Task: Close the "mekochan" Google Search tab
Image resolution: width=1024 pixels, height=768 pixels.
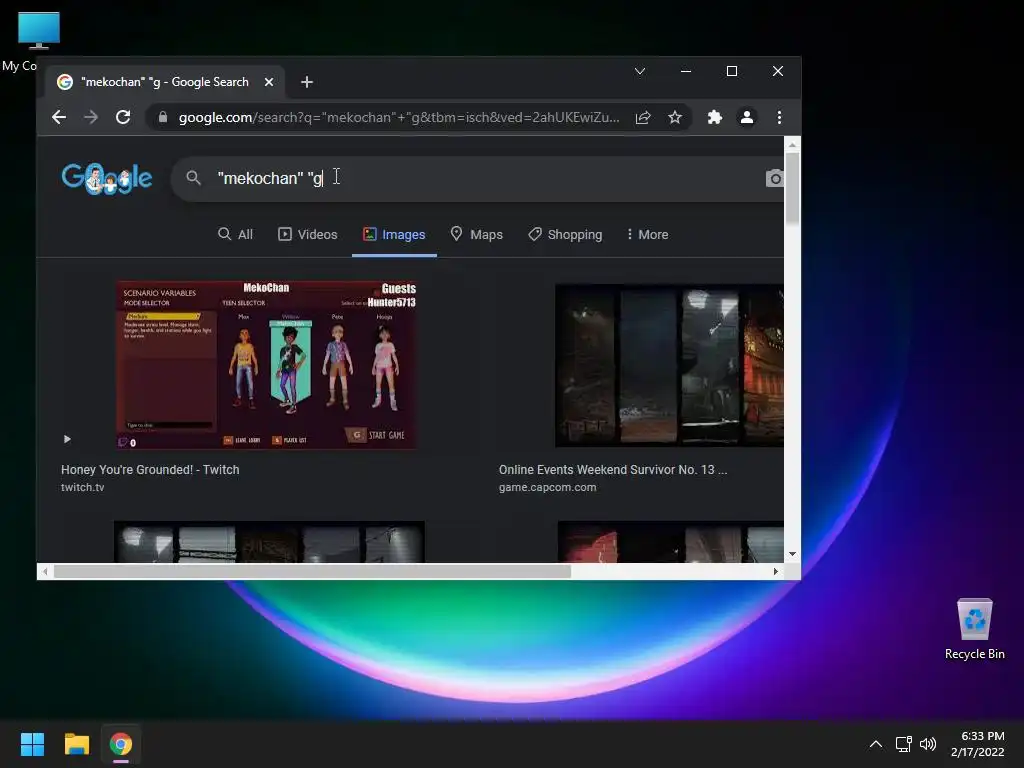Action: (269, 82)
